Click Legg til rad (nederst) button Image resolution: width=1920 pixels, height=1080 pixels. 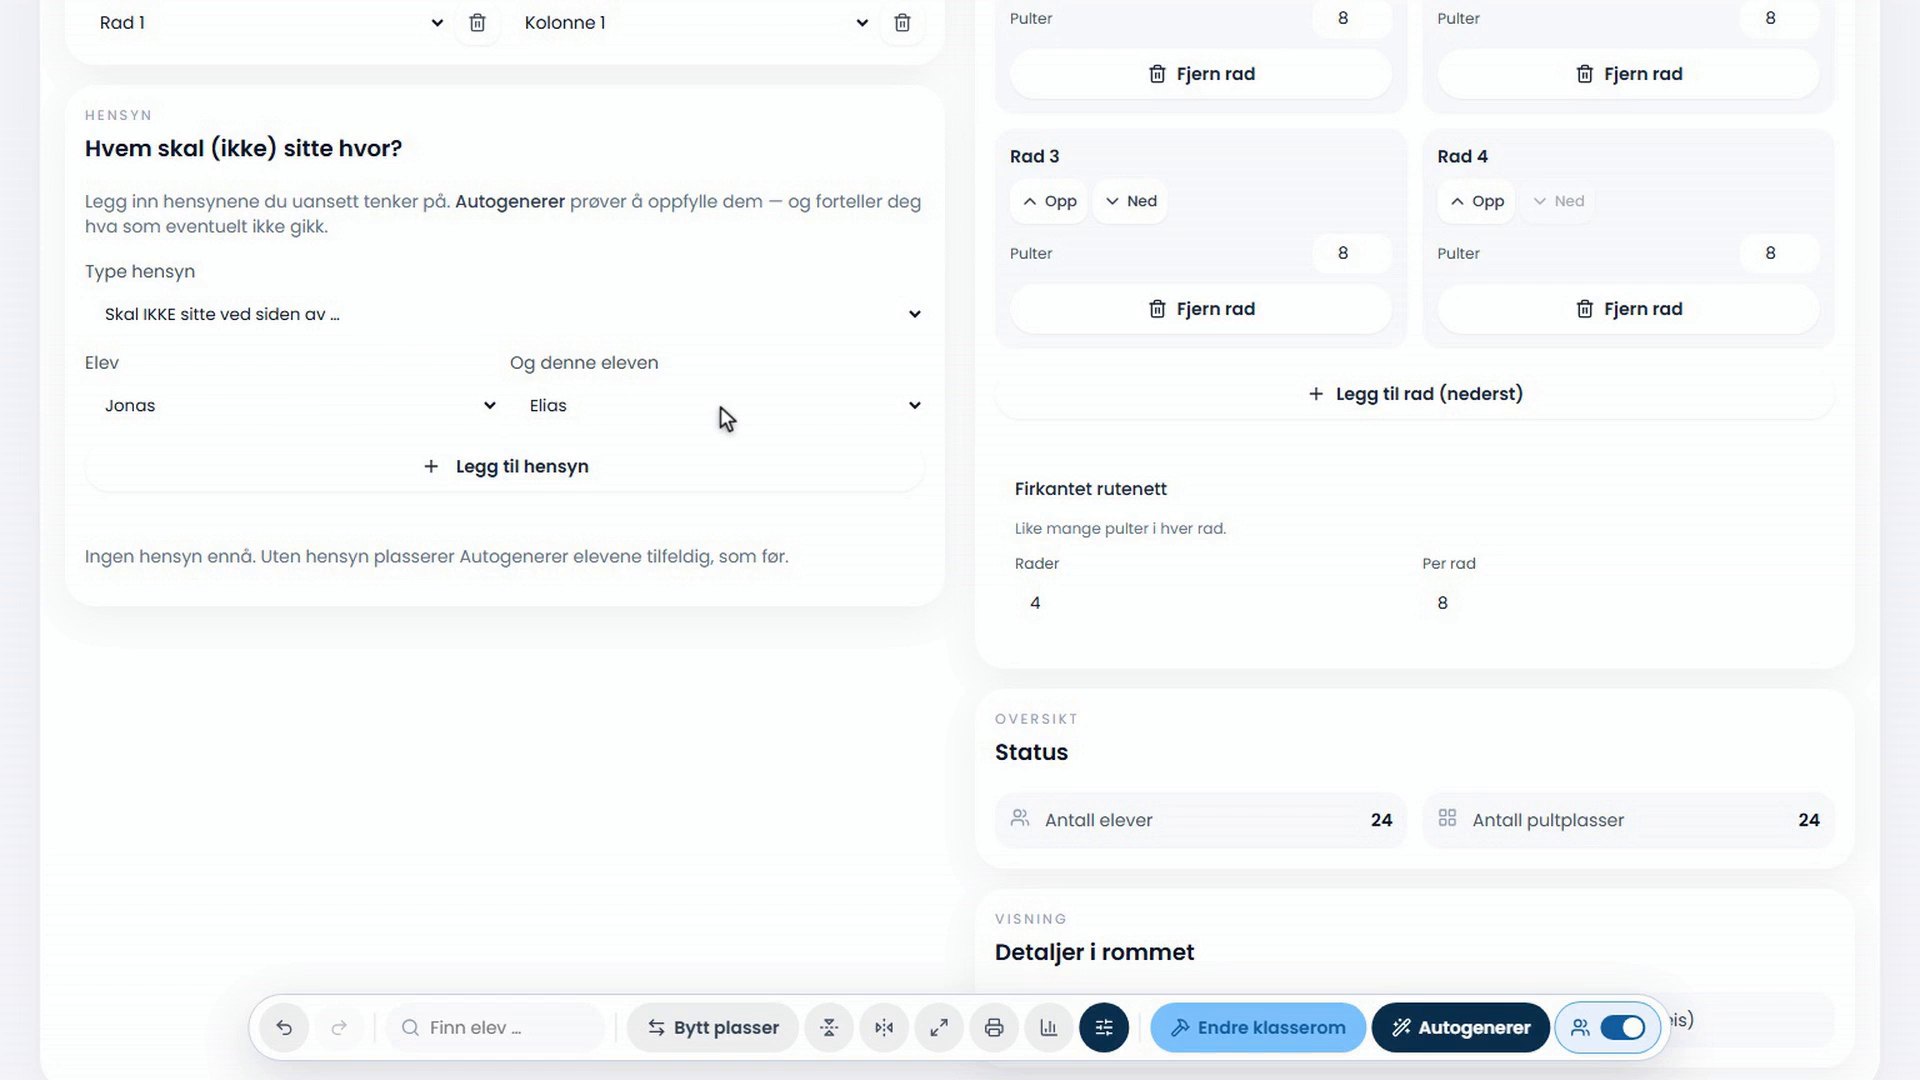tap(1415, 393)
